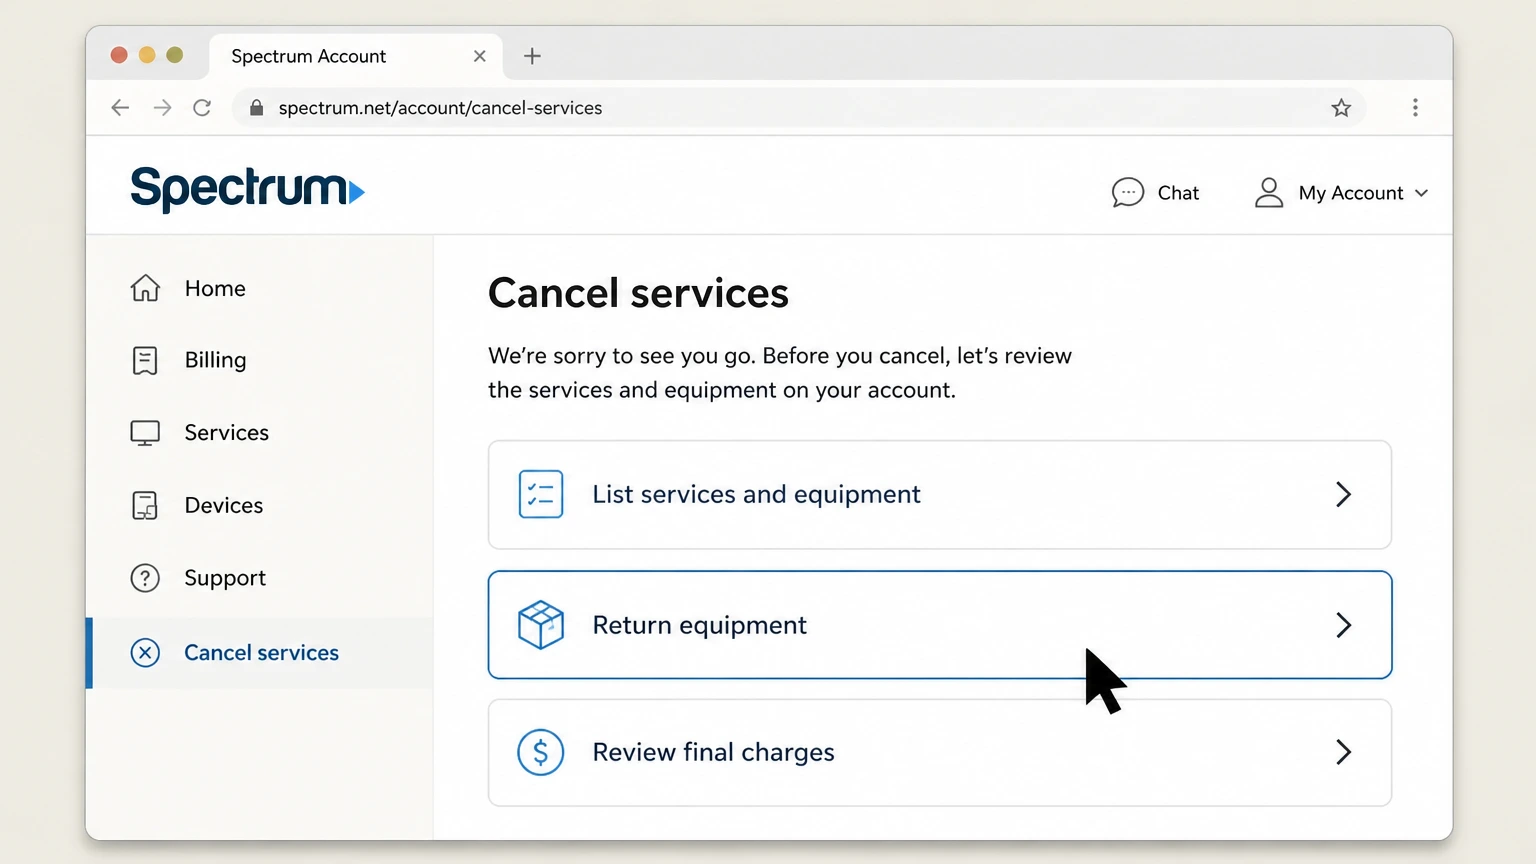The width and height of the screenshot is (1536, 864).
Task: Open the Chat link in header
Action: click(x=1155, y=192)
